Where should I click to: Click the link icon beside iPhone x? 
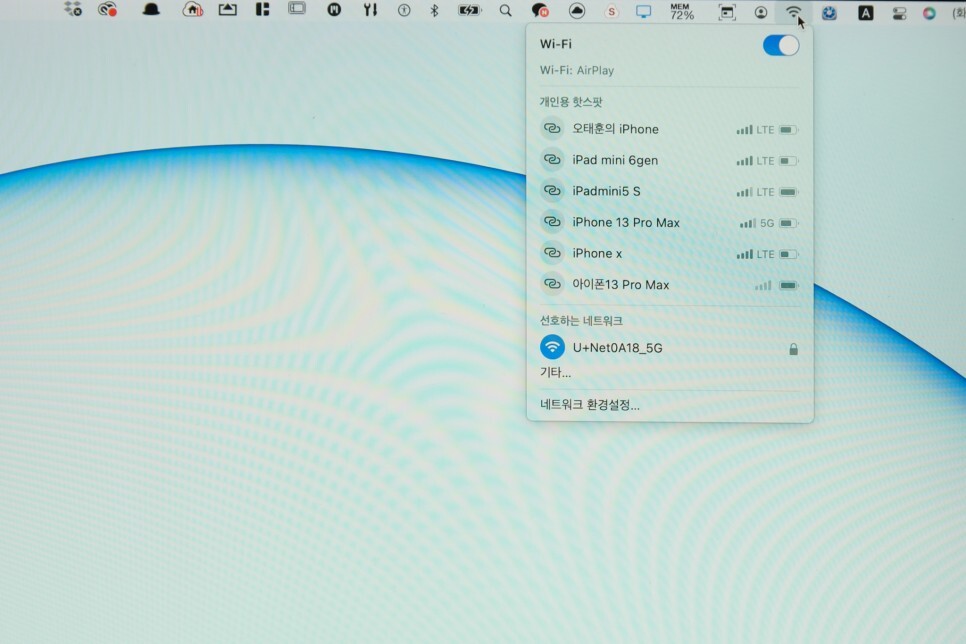552,253
